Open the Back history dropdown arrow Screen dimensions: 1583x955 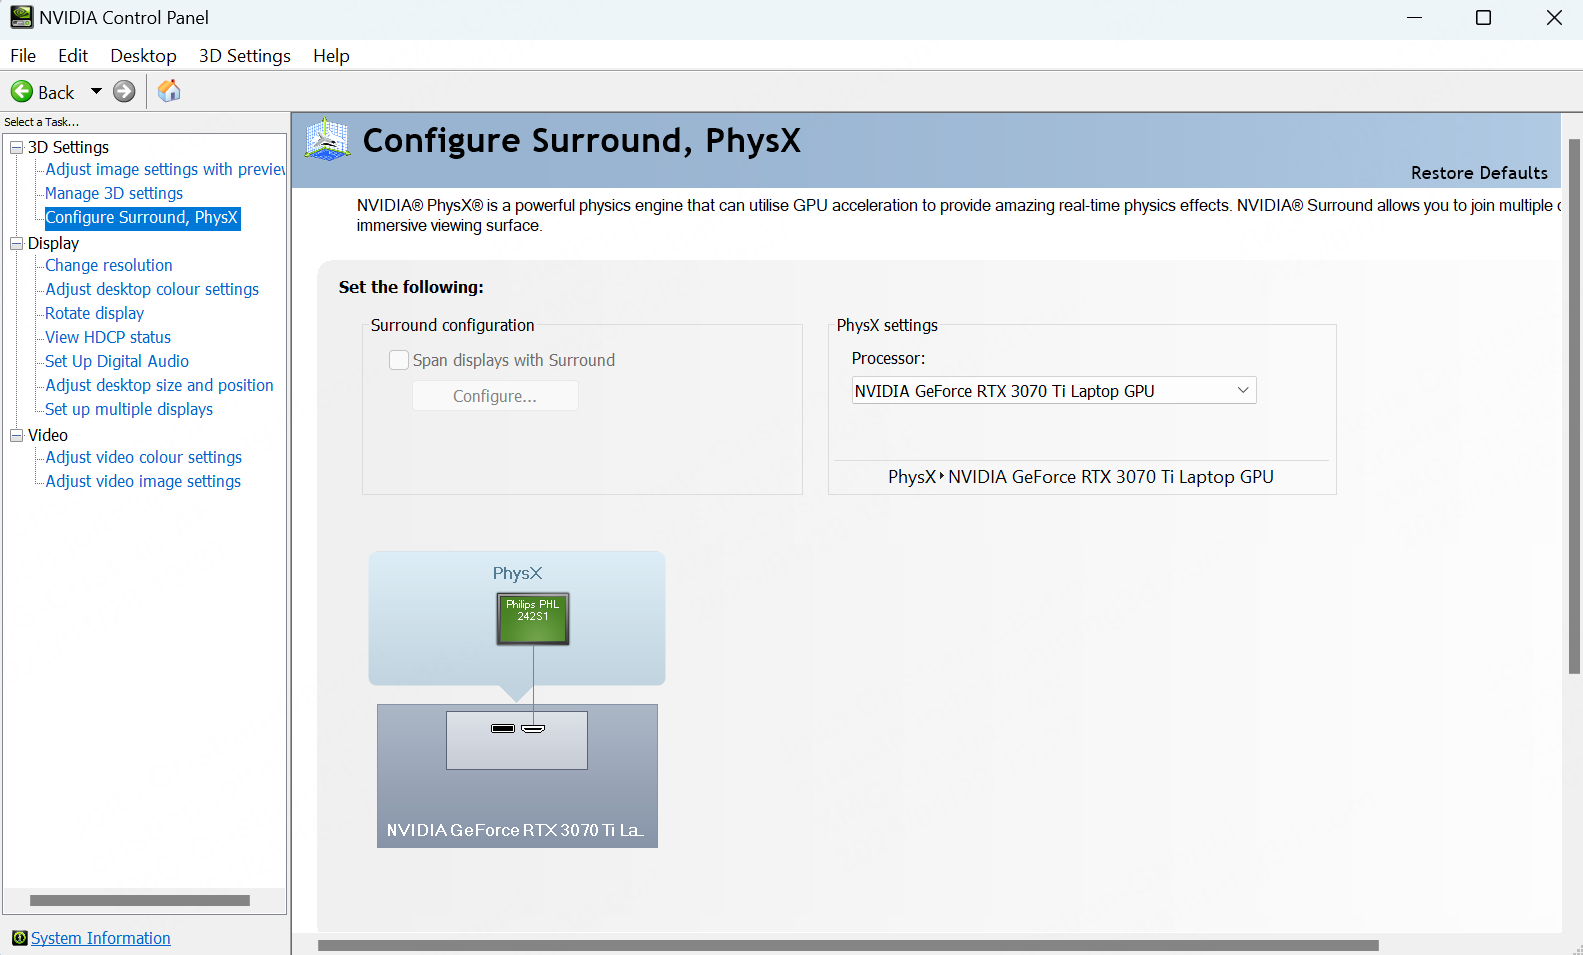coord(96,91)
